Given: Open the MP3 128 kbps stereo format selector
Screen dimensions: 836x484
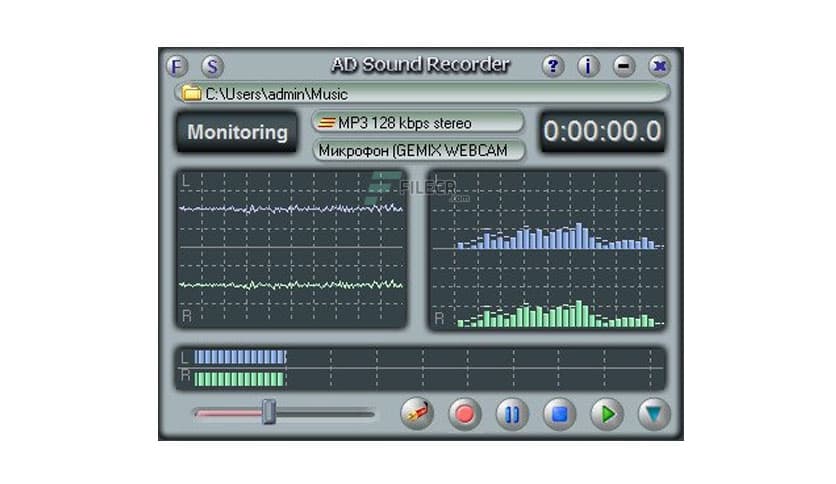Looking at the screenshot, I should tap(419, 123).
